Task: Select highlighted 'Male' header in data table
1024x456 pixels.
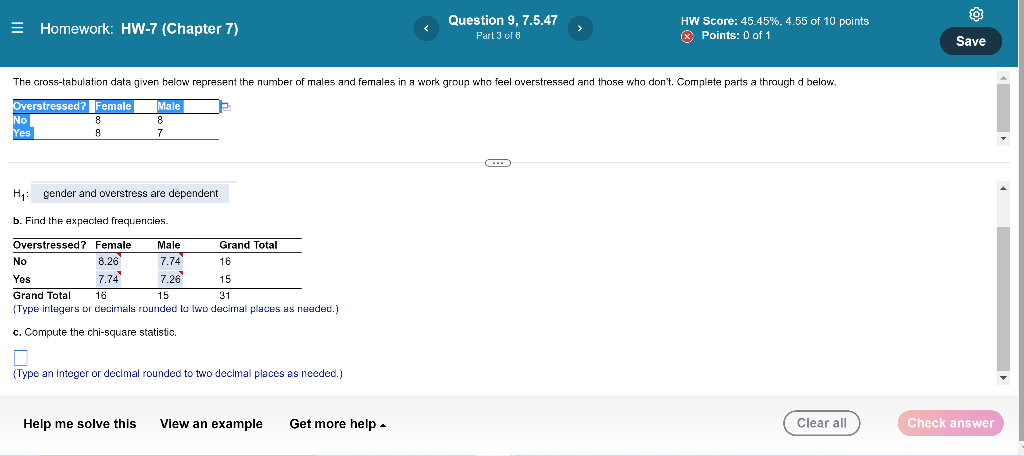Action: pyautogui.click(x=169, y=106)
